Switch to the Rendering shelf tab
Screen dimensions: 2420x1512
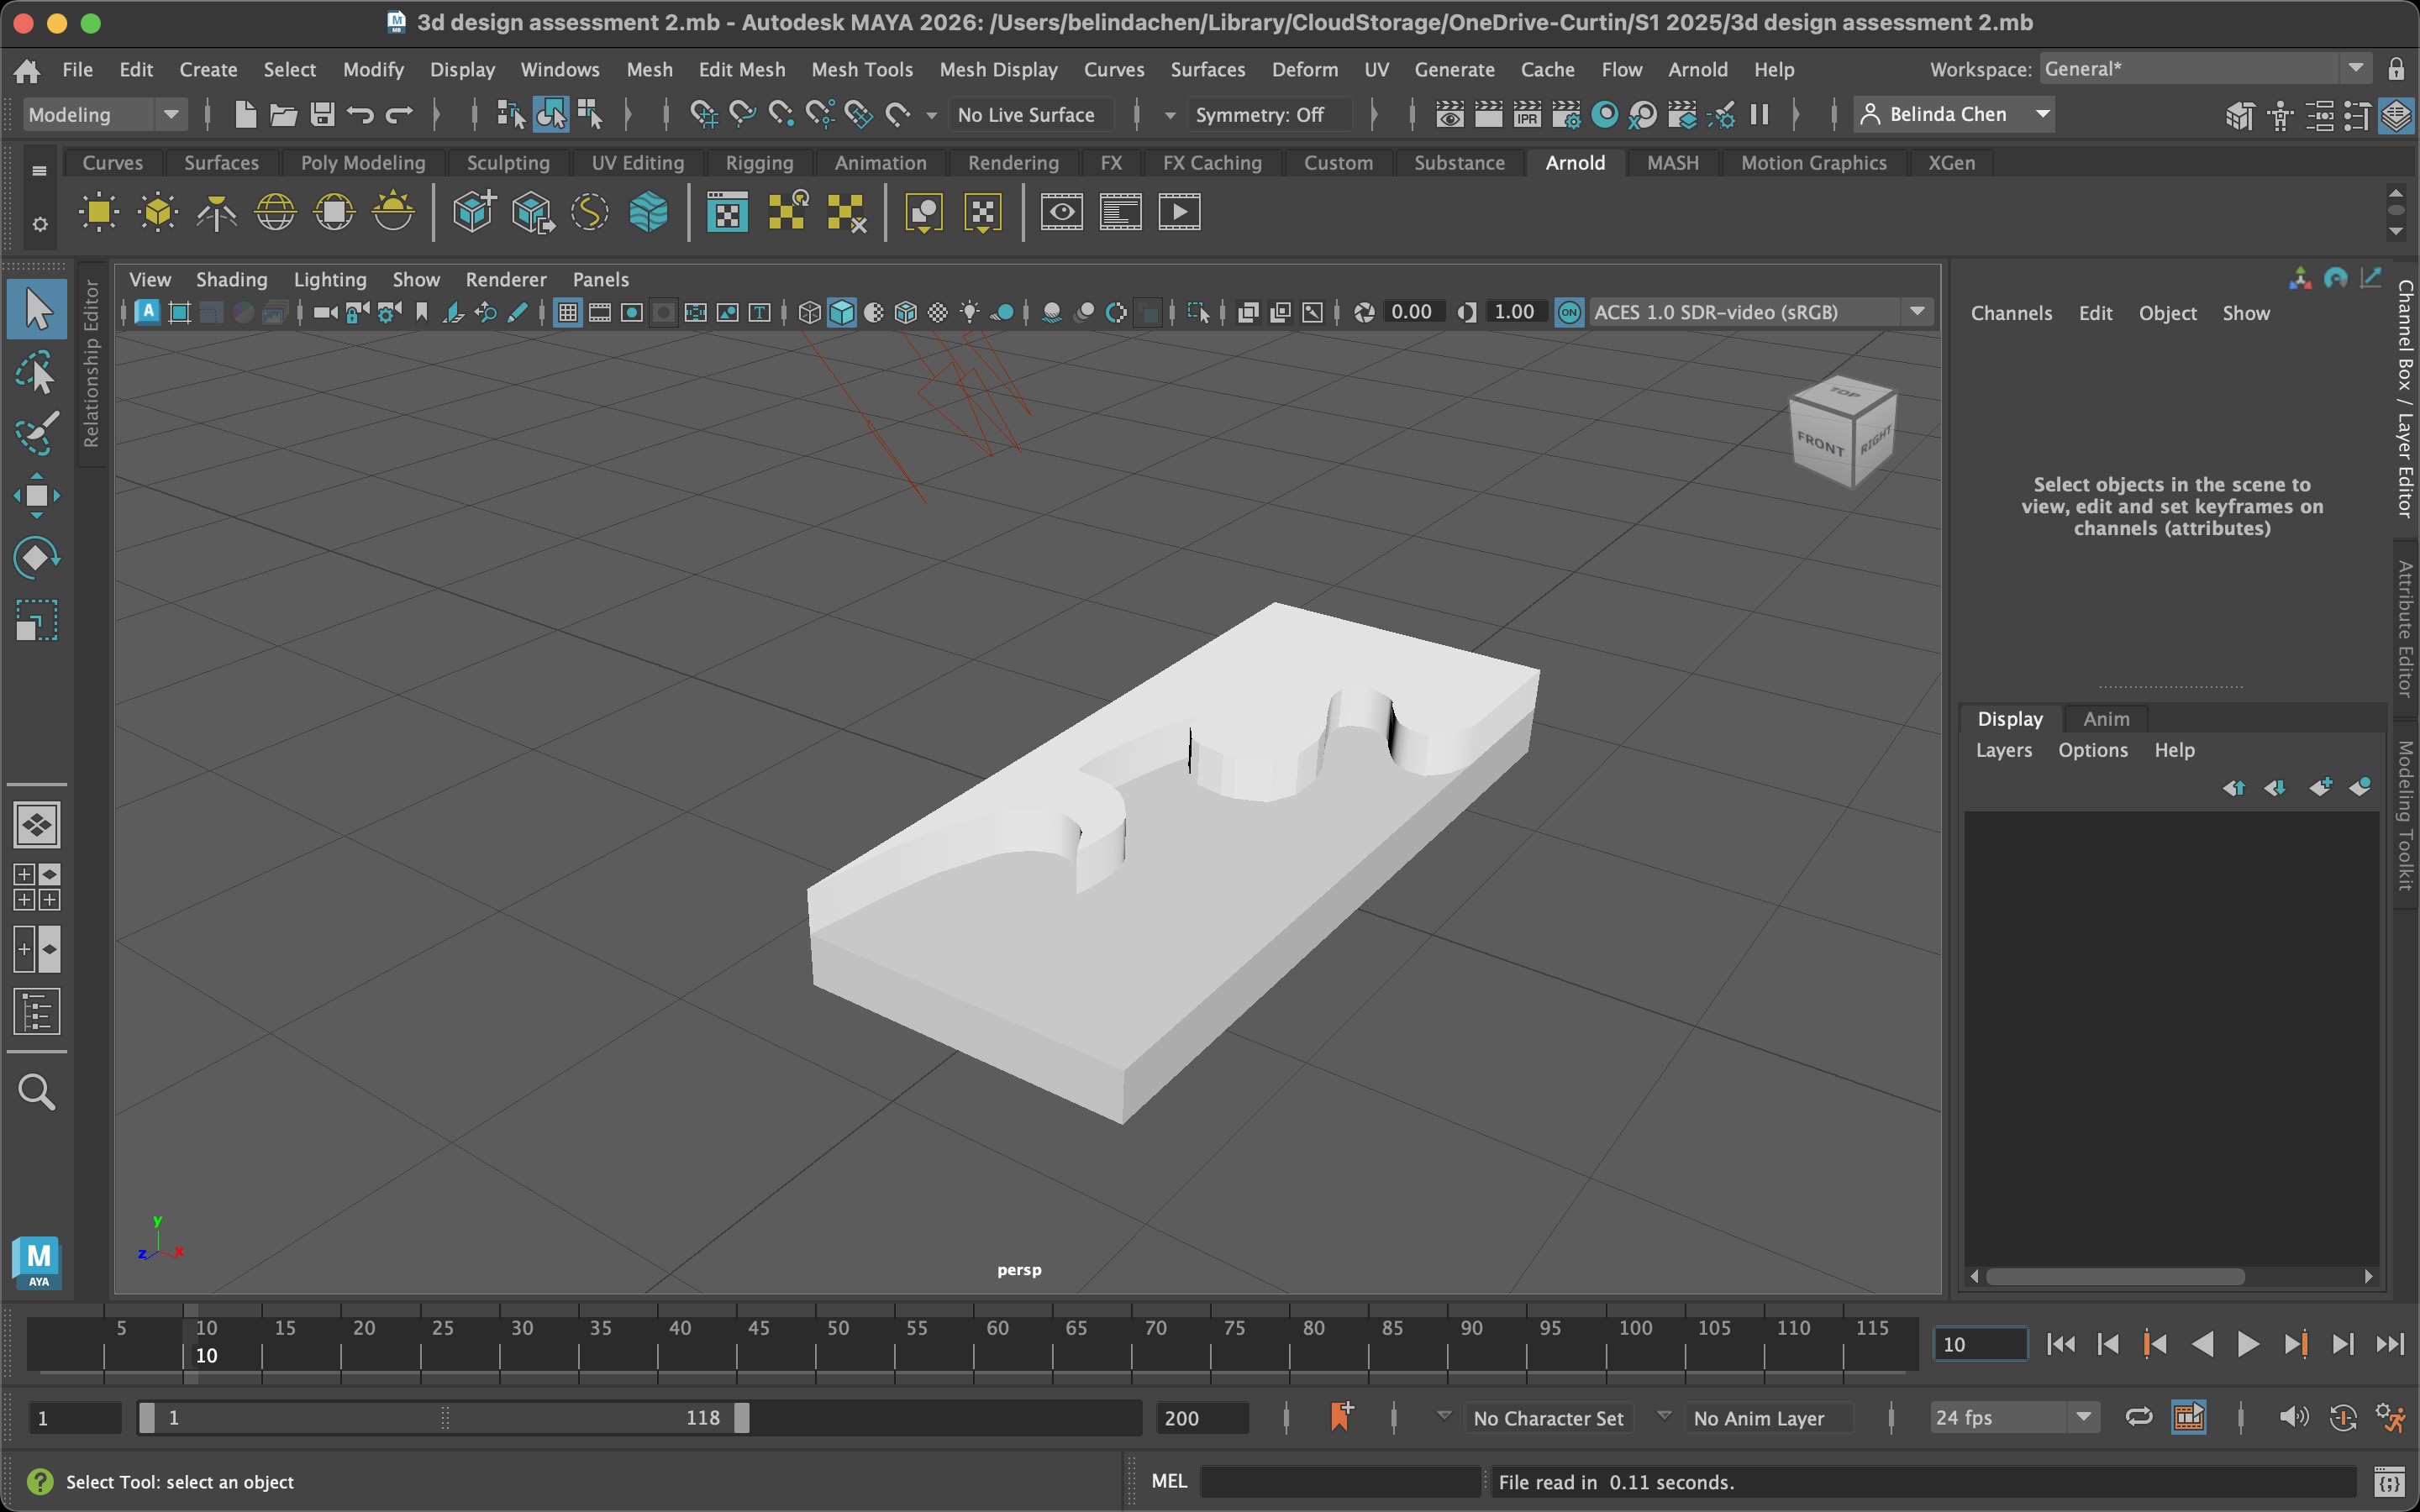point(1013,163)
